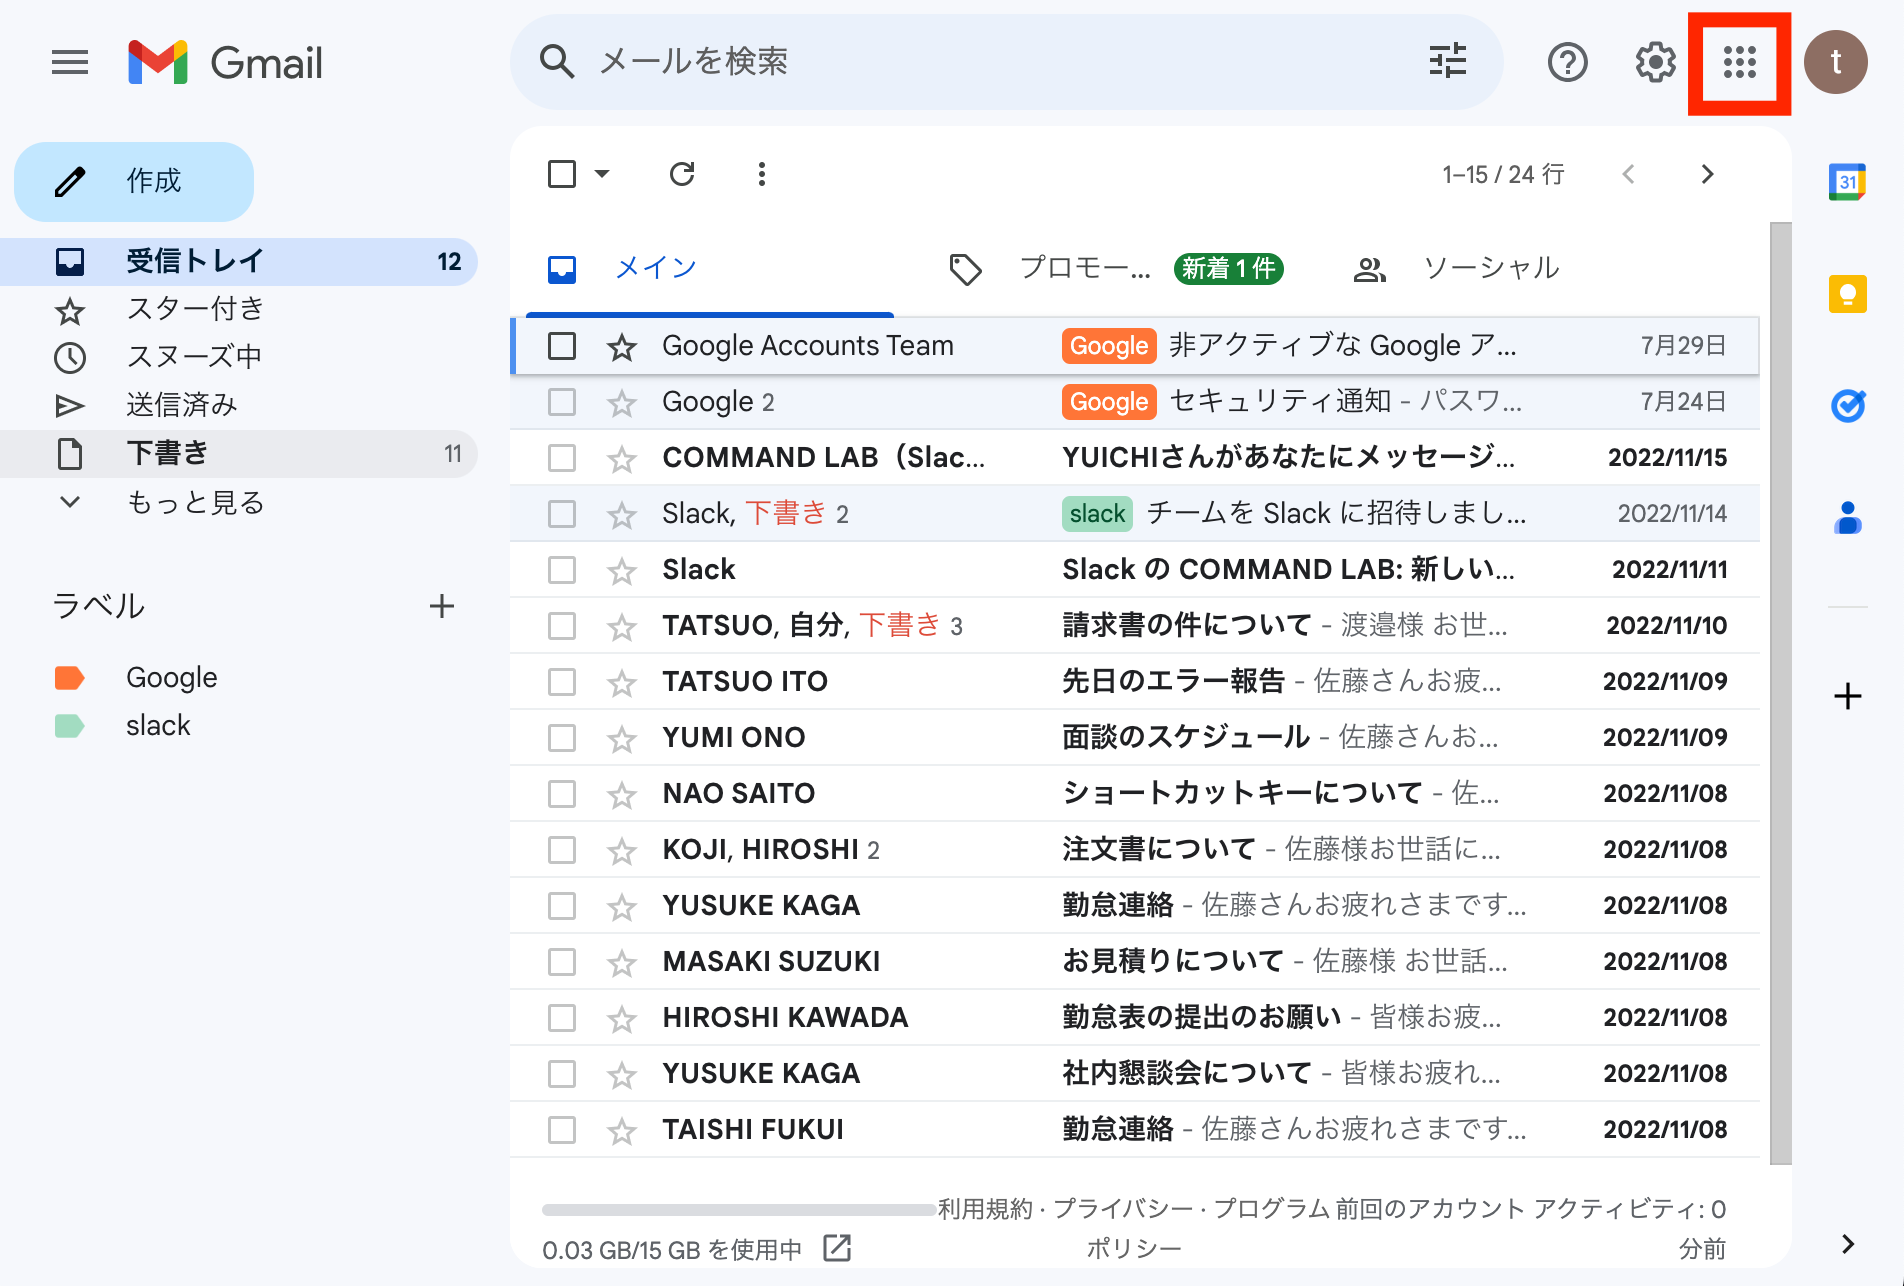Star the COMMAND LAB email
The height and width of the screenshot is (1286, 1904).
[622, 459]
